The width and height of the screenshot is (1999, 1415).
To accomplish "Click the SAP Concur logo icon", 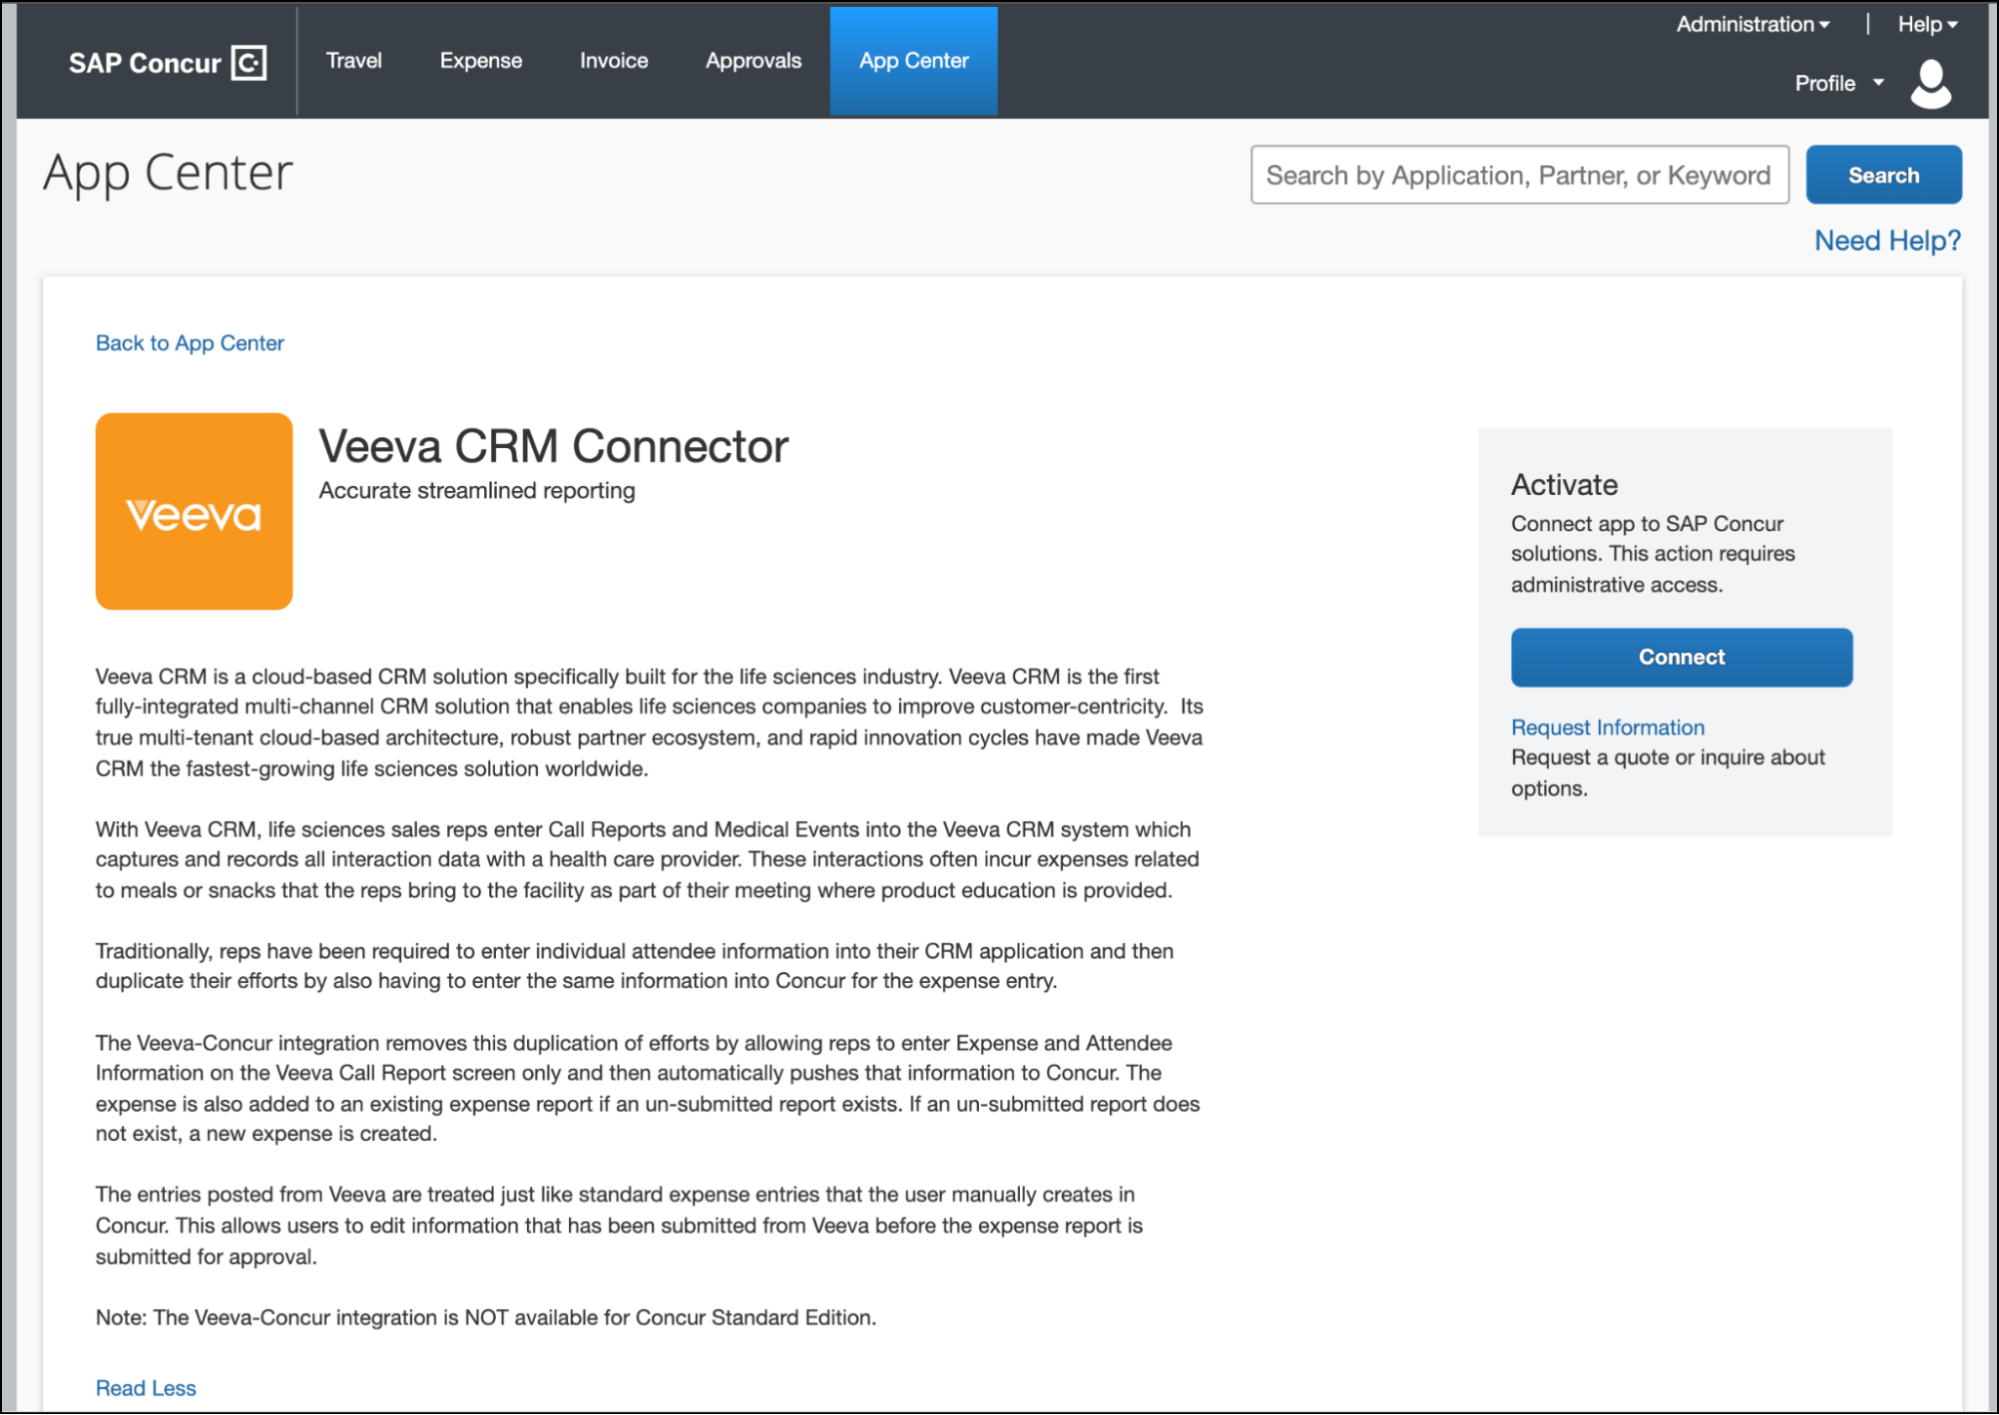I will tap(249, 63).
